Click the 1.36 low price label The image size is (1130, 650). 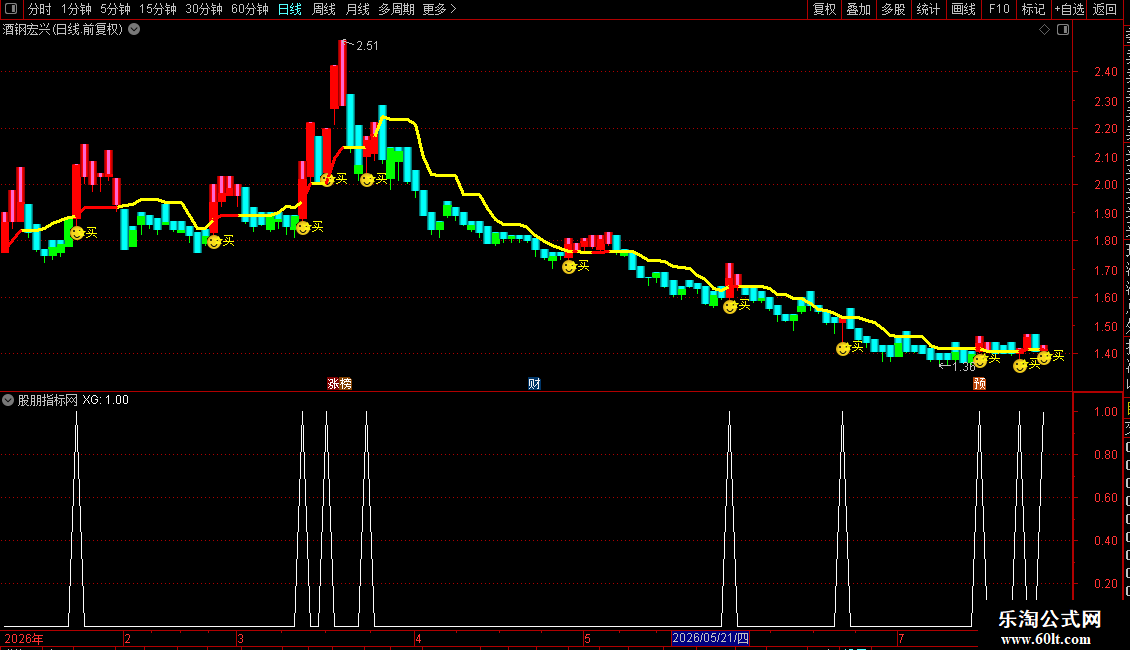[964, 367]
